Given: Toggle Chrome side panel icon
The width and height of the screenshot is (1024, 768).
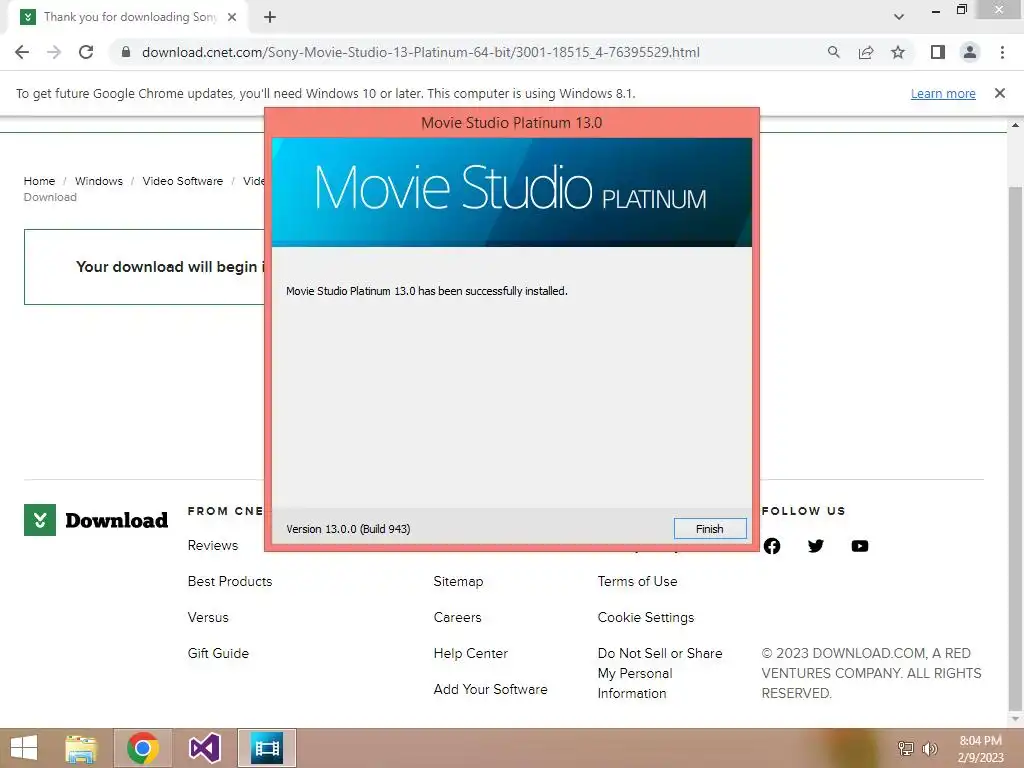Looking at the screenshot, I should pos(938,52).
